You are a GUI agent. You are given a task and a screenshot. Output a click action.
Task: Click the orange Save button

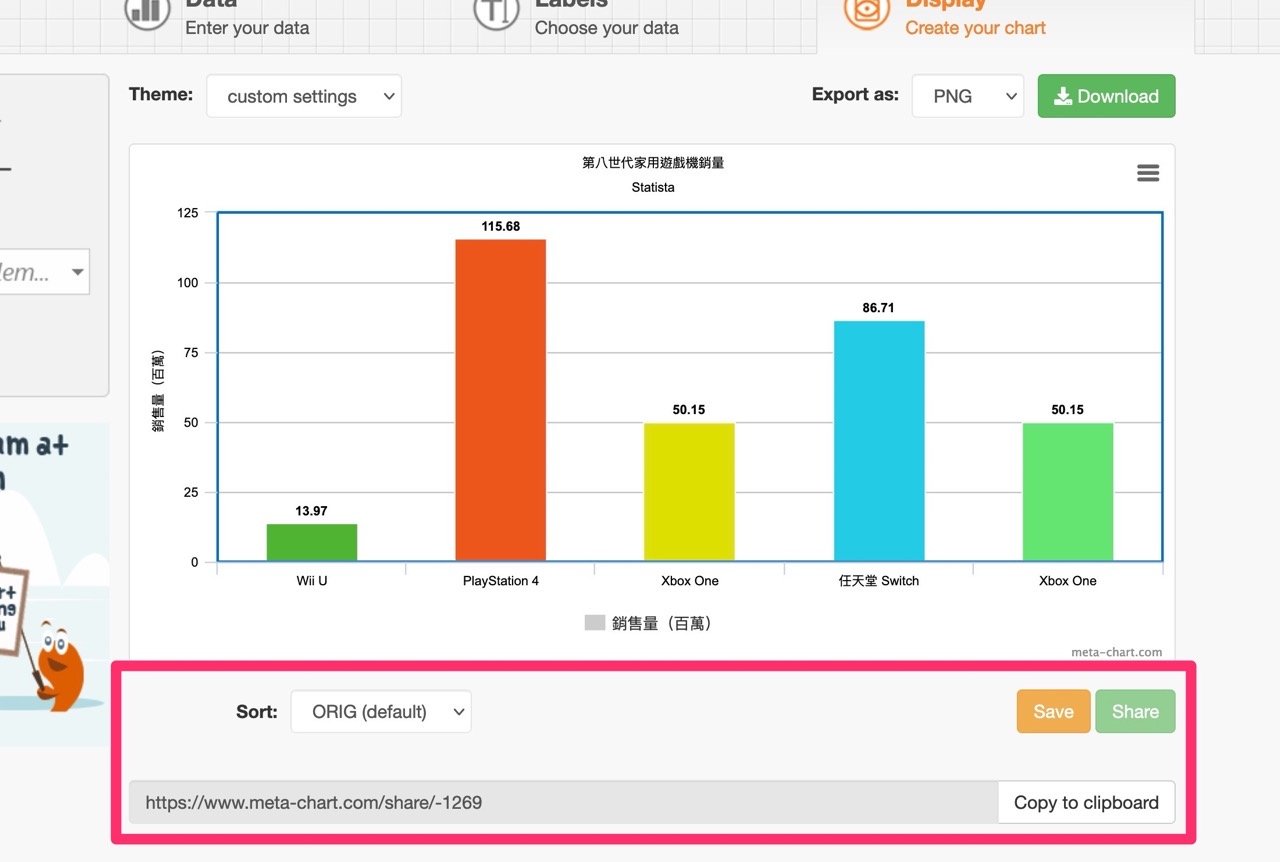pos(1053,712)
